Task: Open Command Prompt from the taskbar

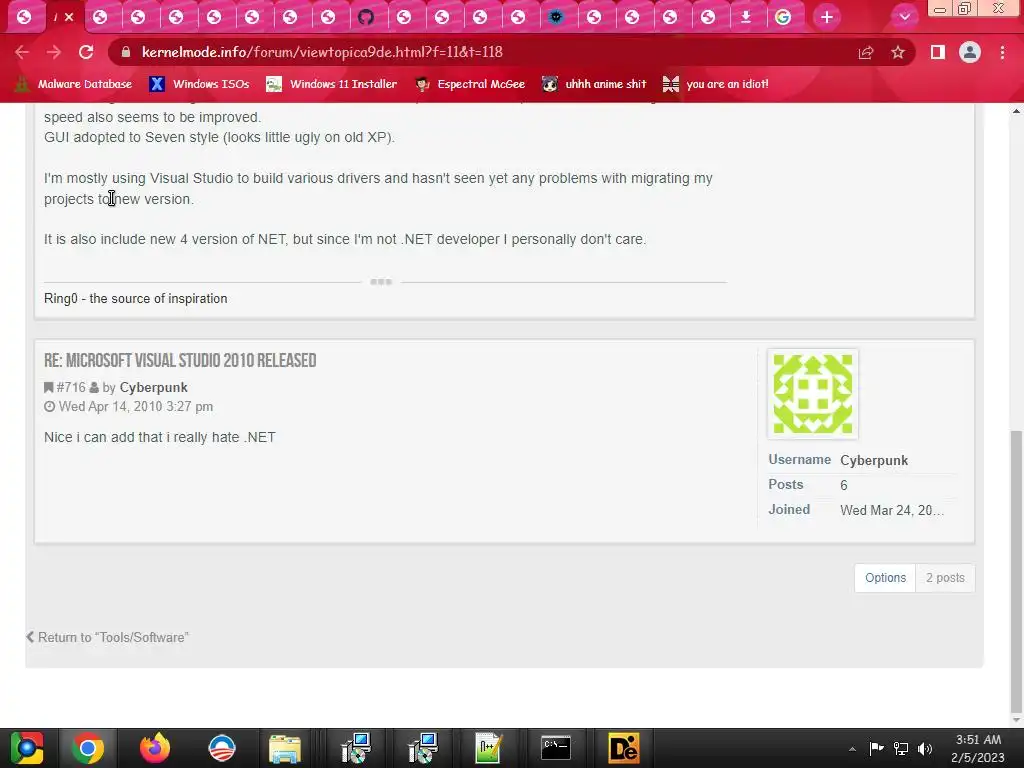Action: [556, 748]
